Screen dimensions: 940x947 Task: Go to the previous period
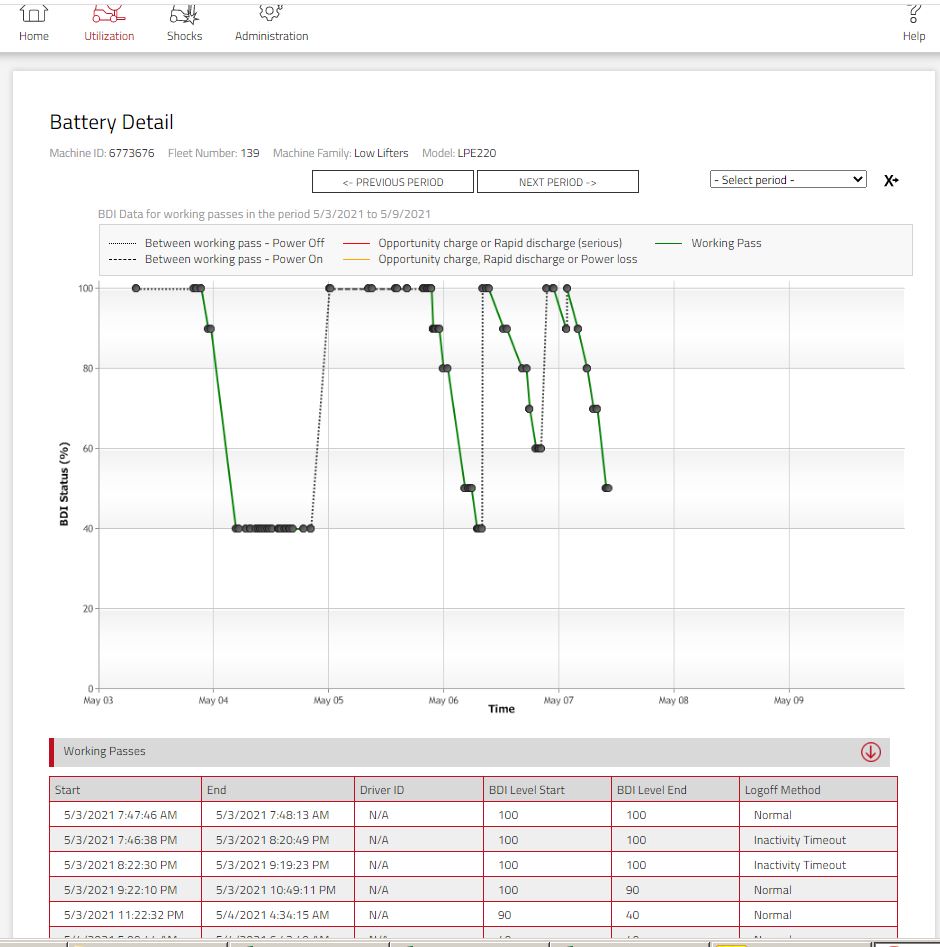tap(393, 182)
